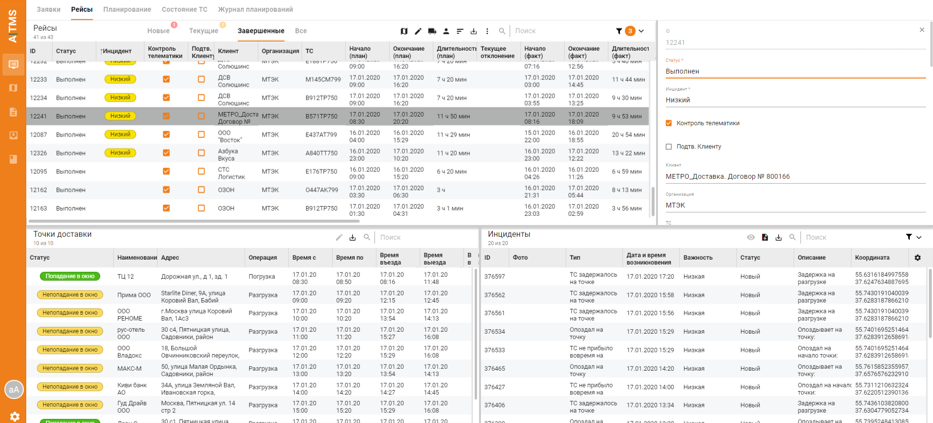
Task: Expand the Рейсы filter dropdown arrow
Action: point(641,31)
